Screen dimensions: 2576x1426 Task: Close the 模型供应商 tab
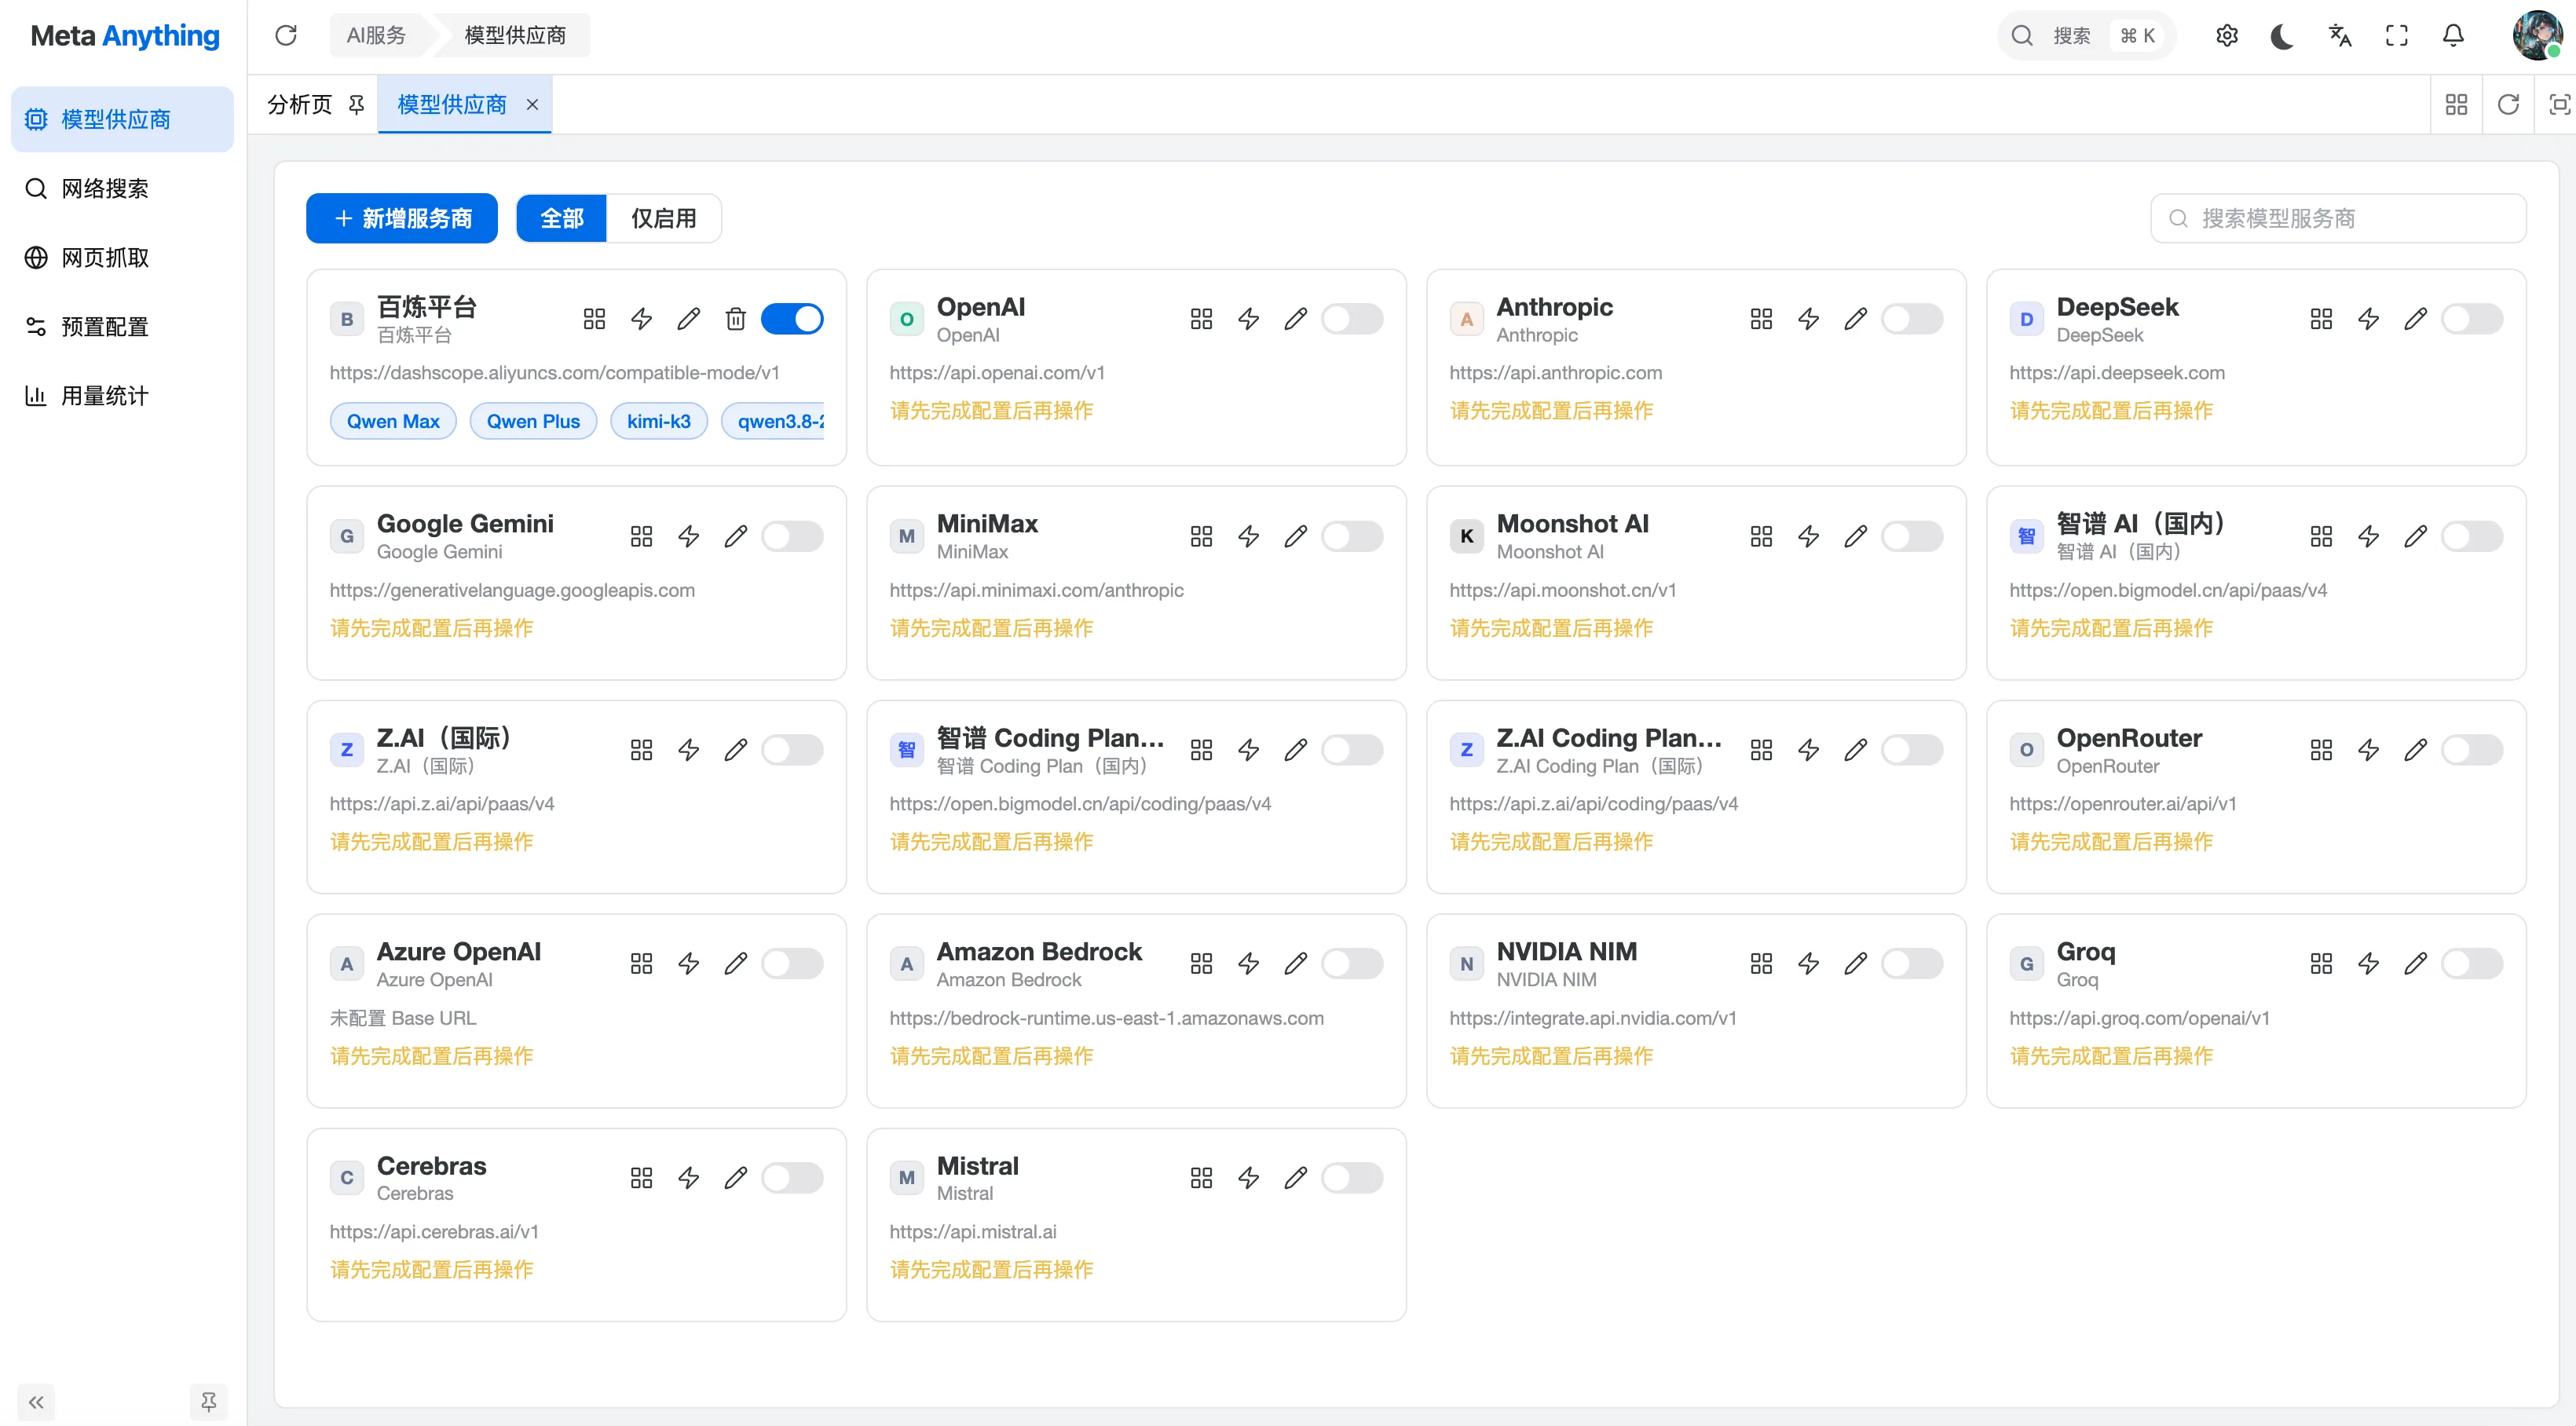pyautogui.click(x=532, y=104)
